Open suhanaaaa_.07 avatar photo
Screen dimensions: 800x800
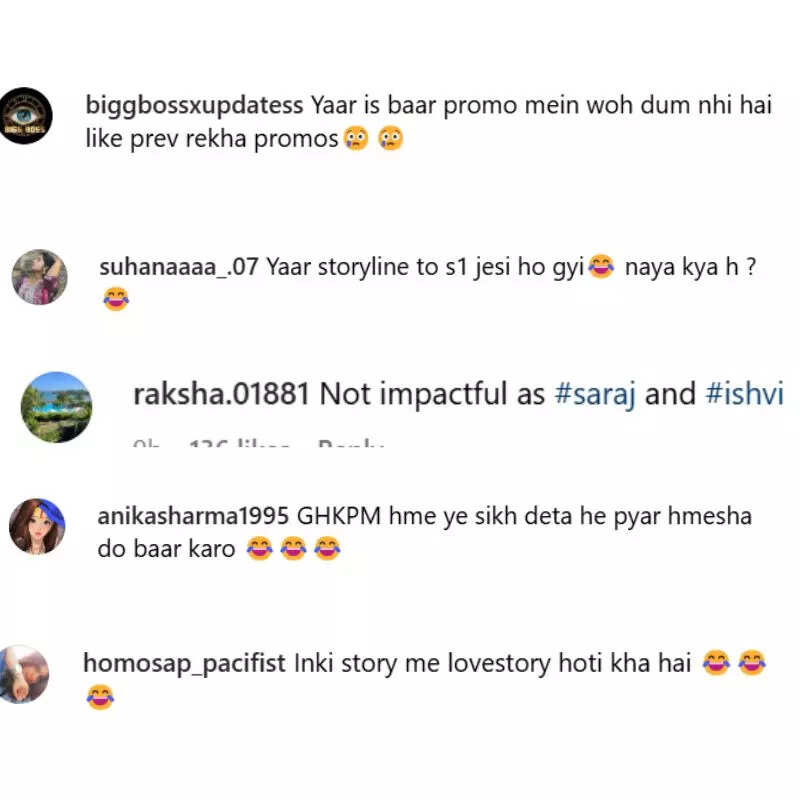click(39, 277)
